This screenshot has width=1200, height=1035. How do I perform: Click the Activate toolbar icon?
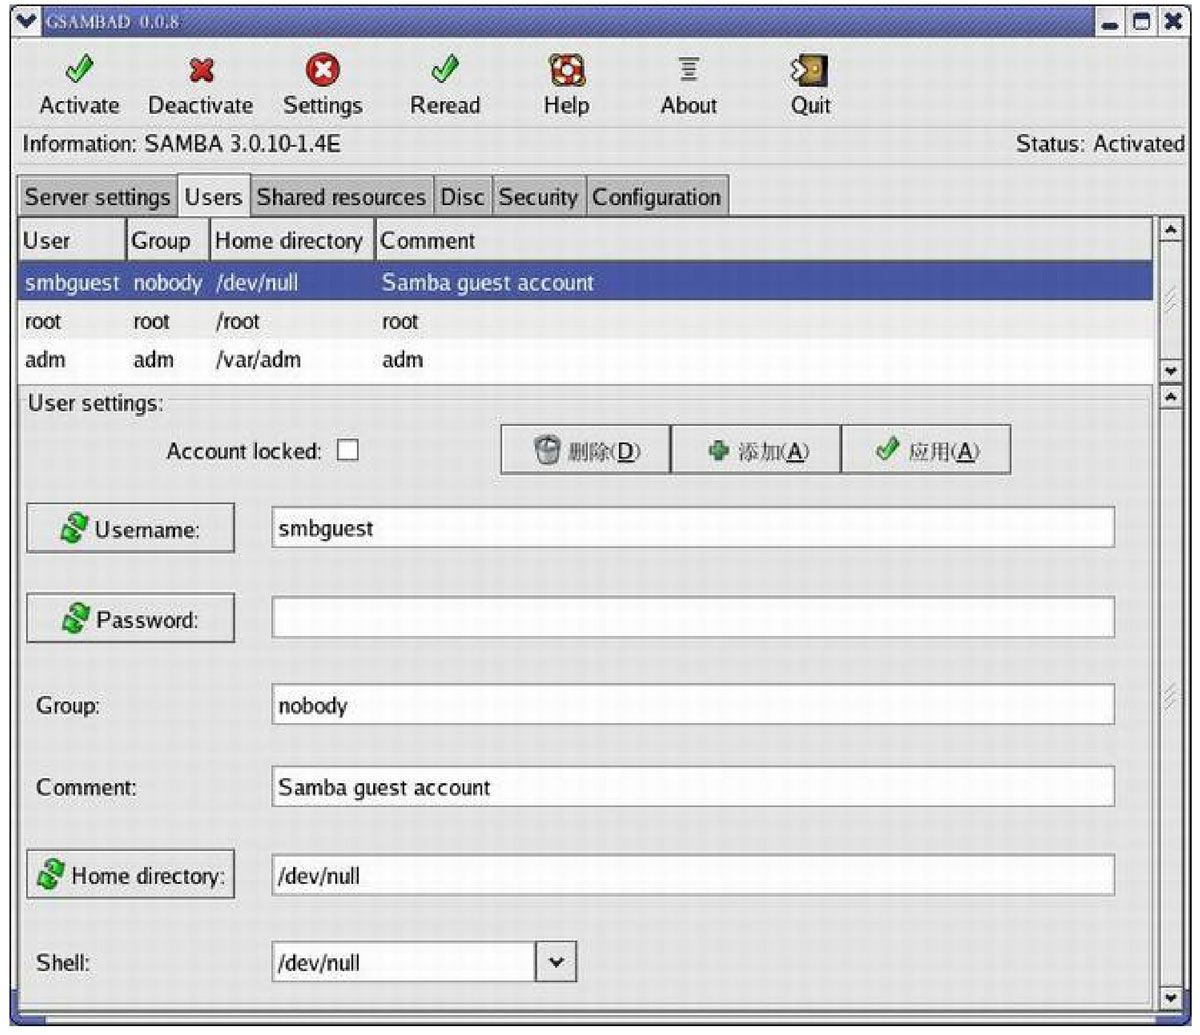79,70
